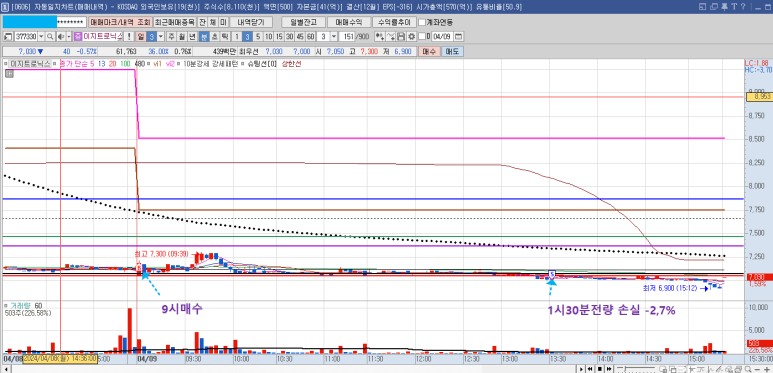The image size is (773, 373).
Task: Enable the 계좌연동 checkbox
Action: (x=422, y=22)
